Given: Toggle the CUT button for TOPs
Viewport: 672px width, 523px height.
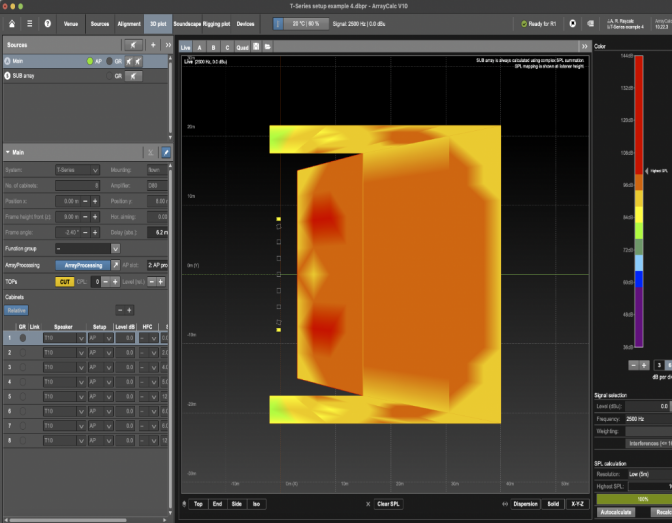Looking at the screenshot, I should pos(64,283).
